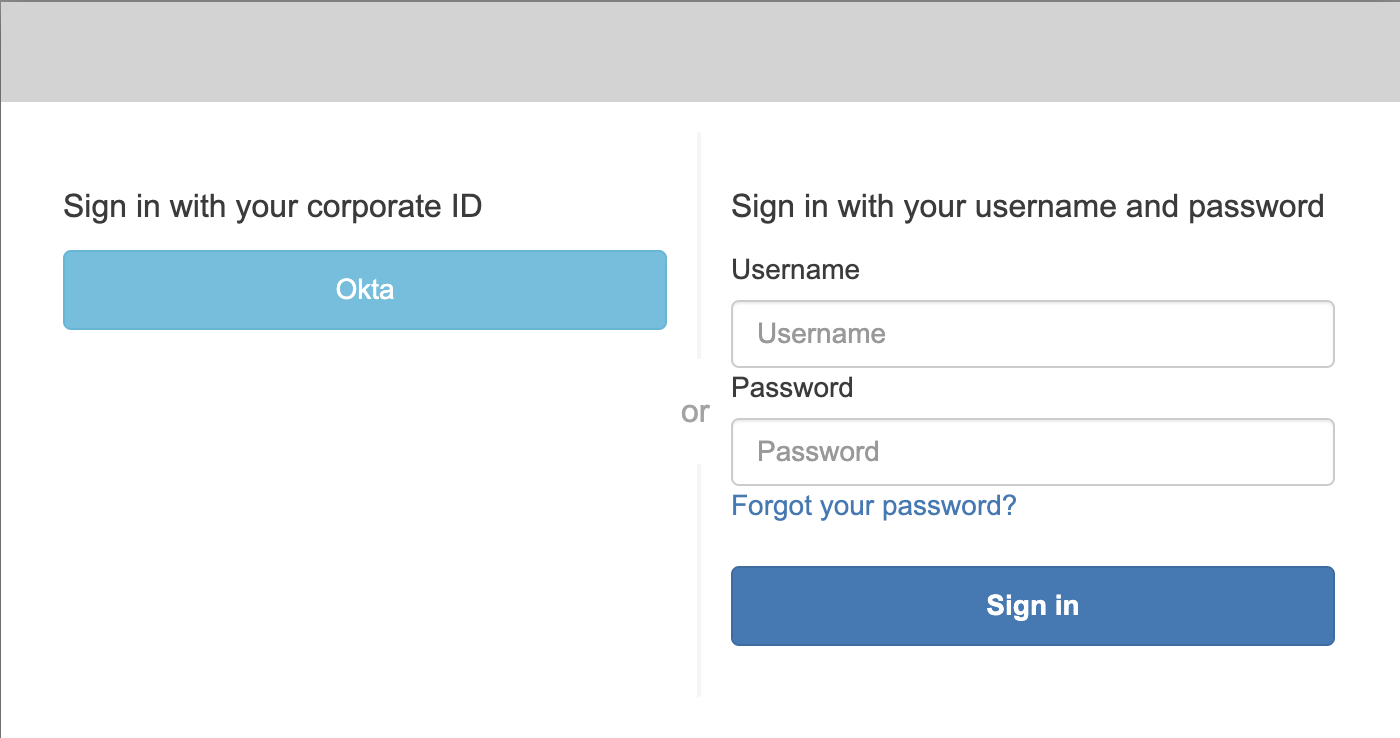Screen dimensions: 1400x738
Task: Click the Password label above the field
Action: coord(792,387)
